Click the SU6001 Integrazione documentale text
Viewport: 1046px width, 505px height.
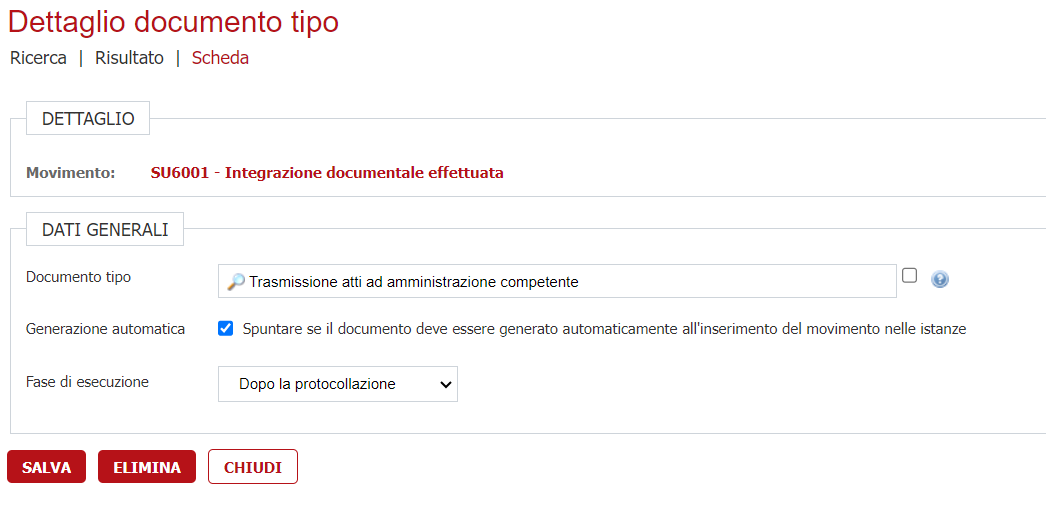(327, 173)
